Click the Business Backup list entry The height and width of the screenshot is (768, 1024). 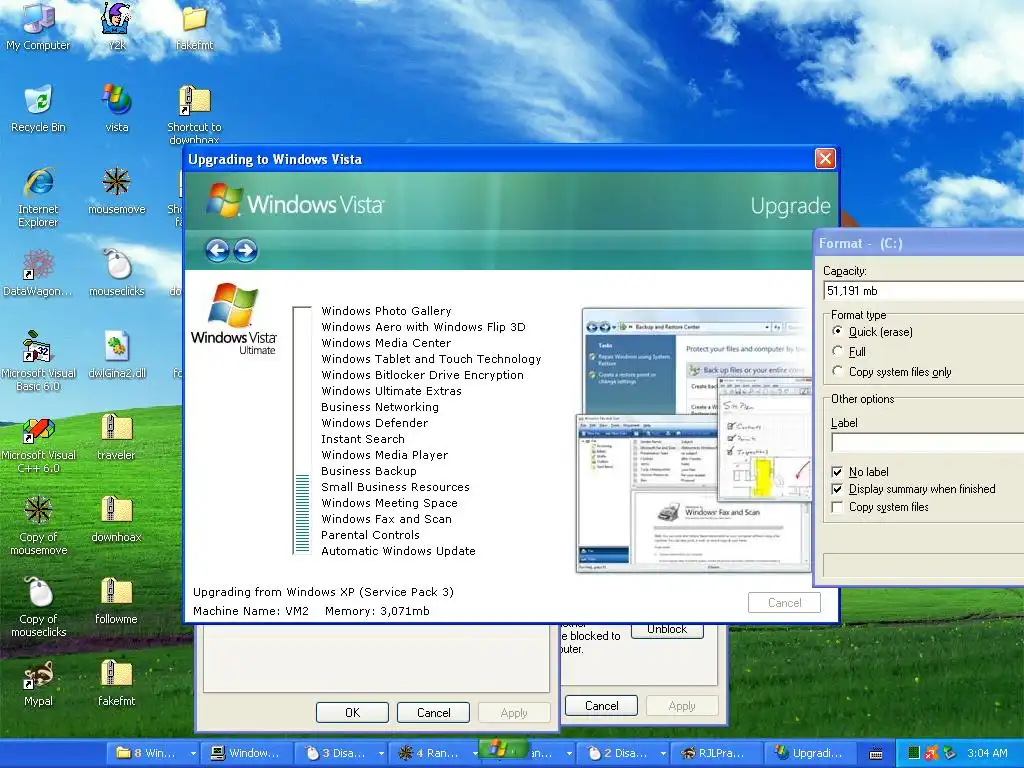[x=368, y=471]
